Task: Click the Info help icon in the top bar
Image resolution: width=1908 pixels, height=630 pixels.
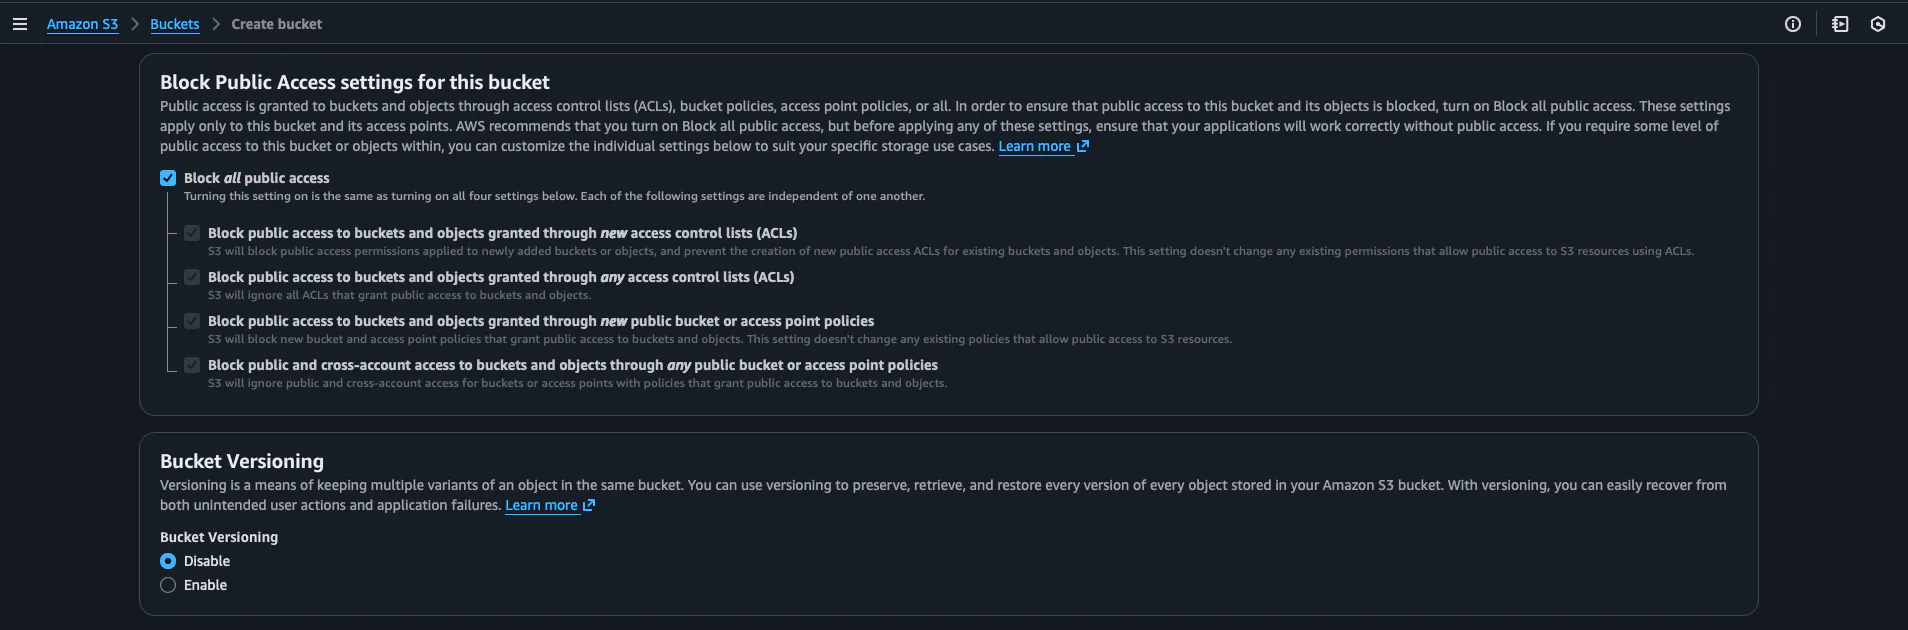Action: click(x=1792, y=23)
